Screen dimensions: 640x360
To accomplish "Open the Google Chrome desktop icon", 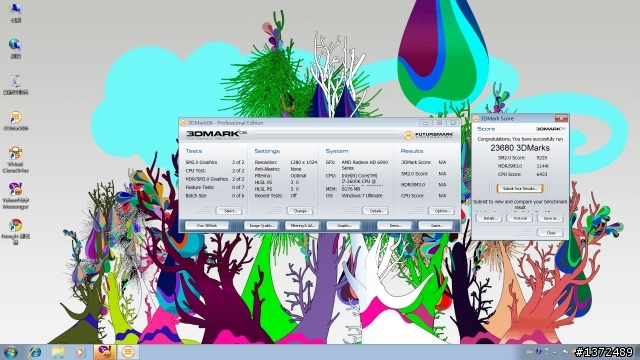I will [16, 231].
